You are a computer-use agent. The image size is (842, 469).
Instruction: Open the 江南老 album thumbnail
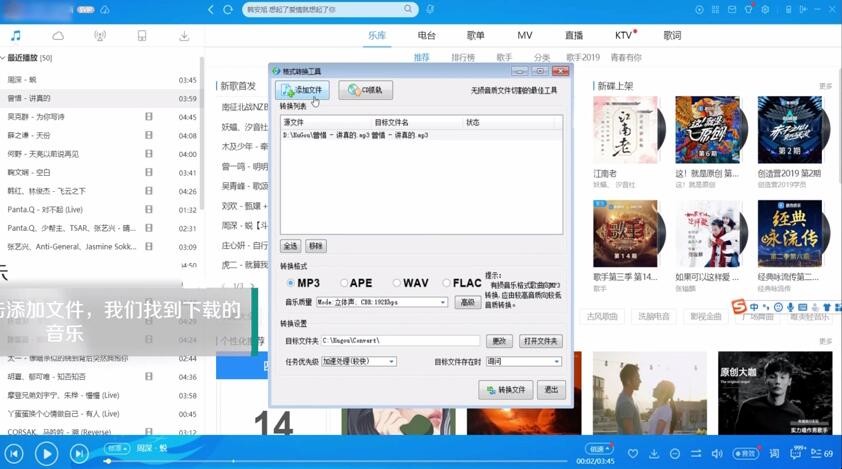(626, 130)
